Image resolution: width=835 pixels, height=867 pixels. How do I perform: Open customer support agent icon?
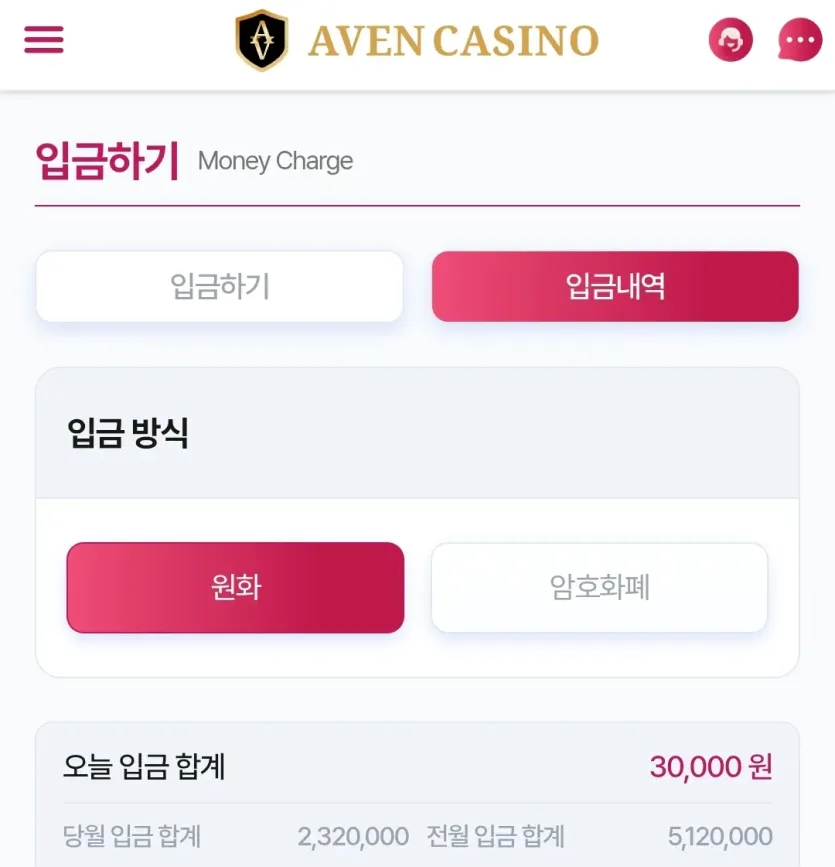click(x=730, y=40)
